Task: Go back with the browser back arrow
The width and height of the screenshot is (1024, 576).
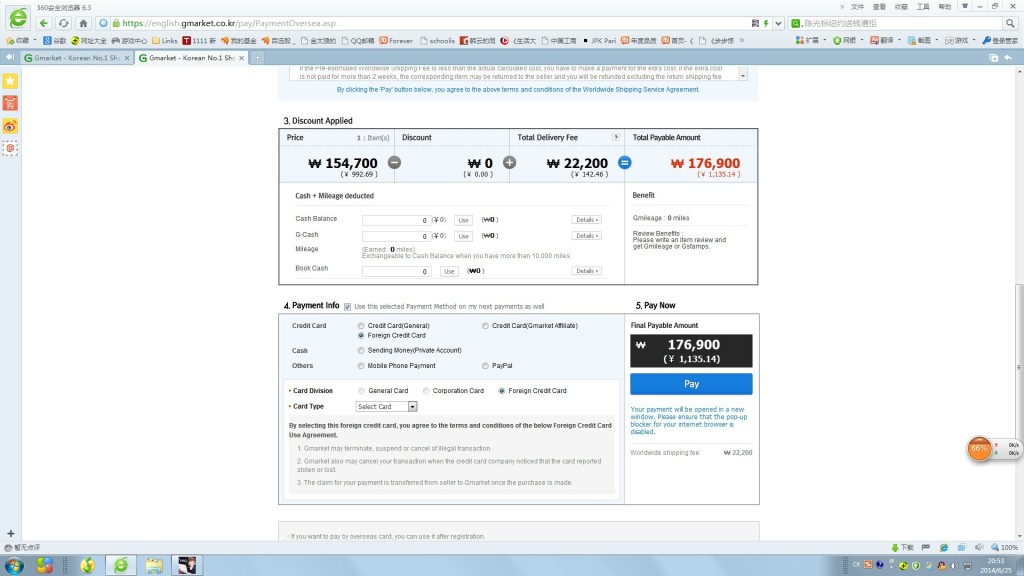Action: click(x=44, y=23)
